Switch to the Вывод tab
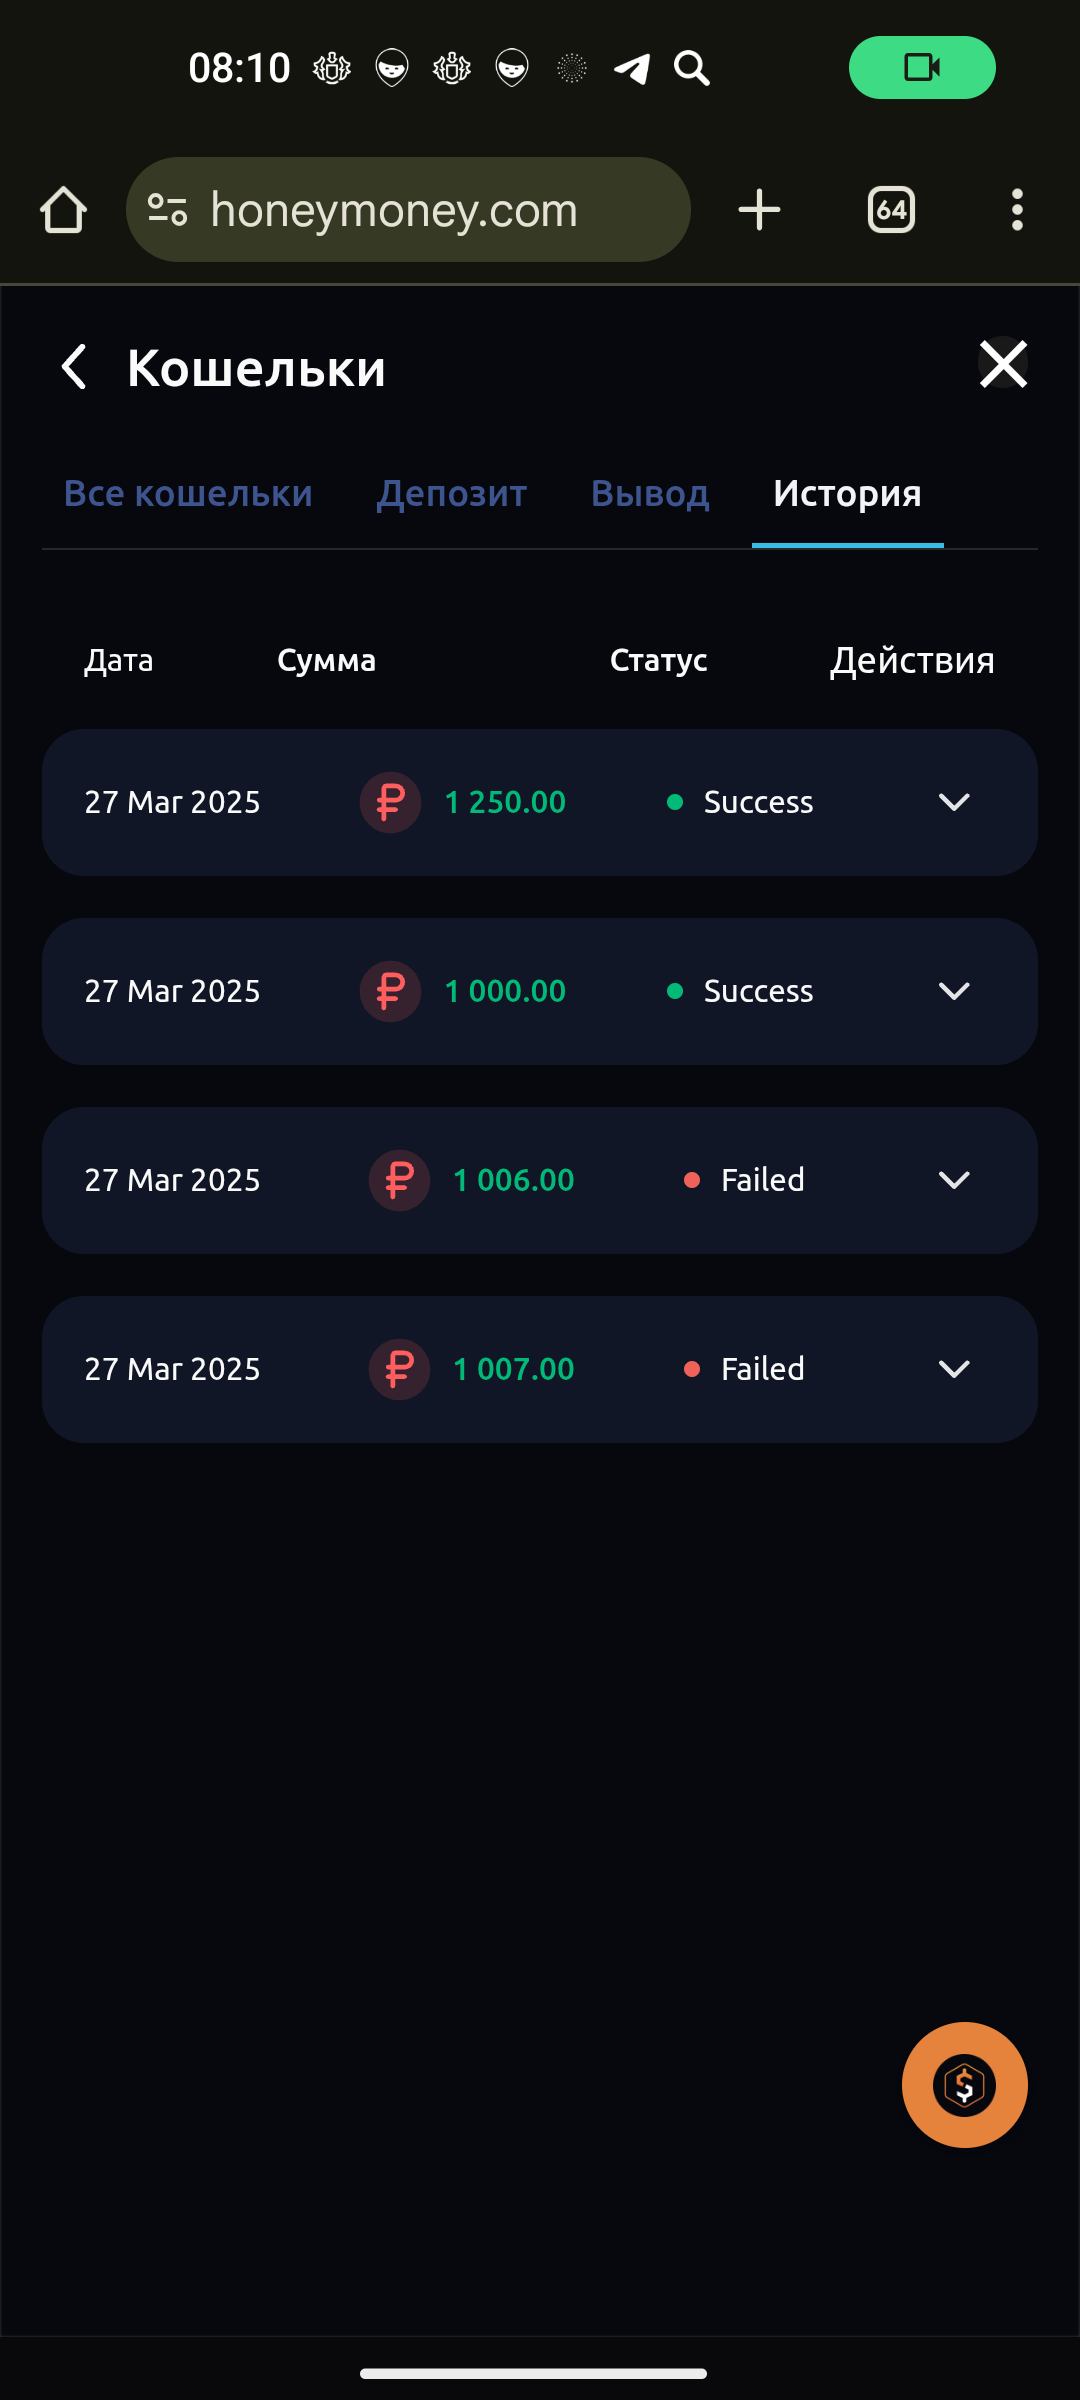Screen dimensions: 1080x2400 click(x=650, y=494)
